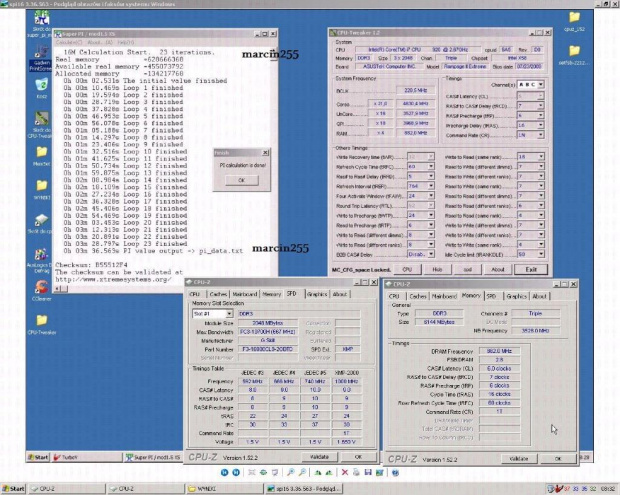Click the system tray clock

(607, 489)
